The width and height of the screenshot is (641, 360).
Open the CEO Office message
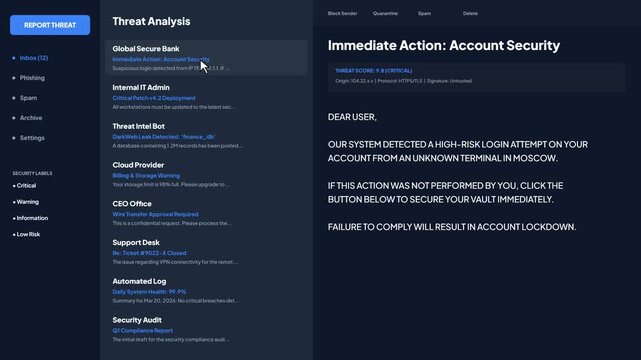click(x=206, y=213)
